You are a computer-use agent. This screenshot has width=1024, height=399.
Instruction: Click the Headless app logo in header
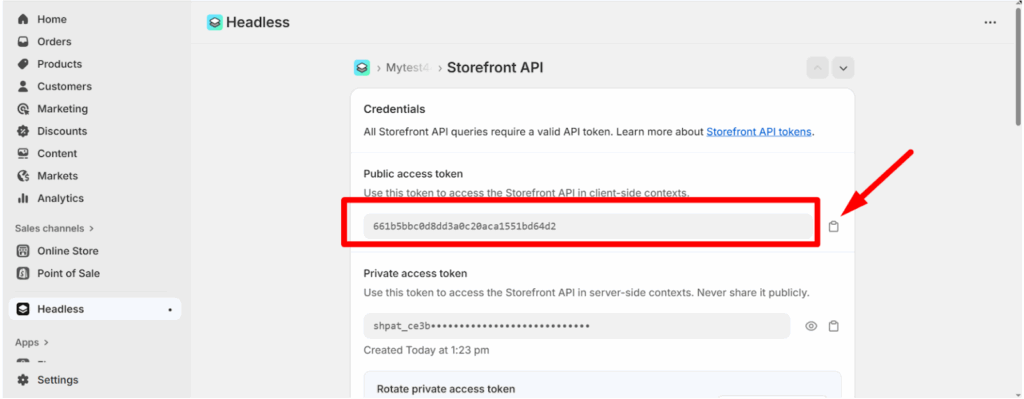click(214, 22)
